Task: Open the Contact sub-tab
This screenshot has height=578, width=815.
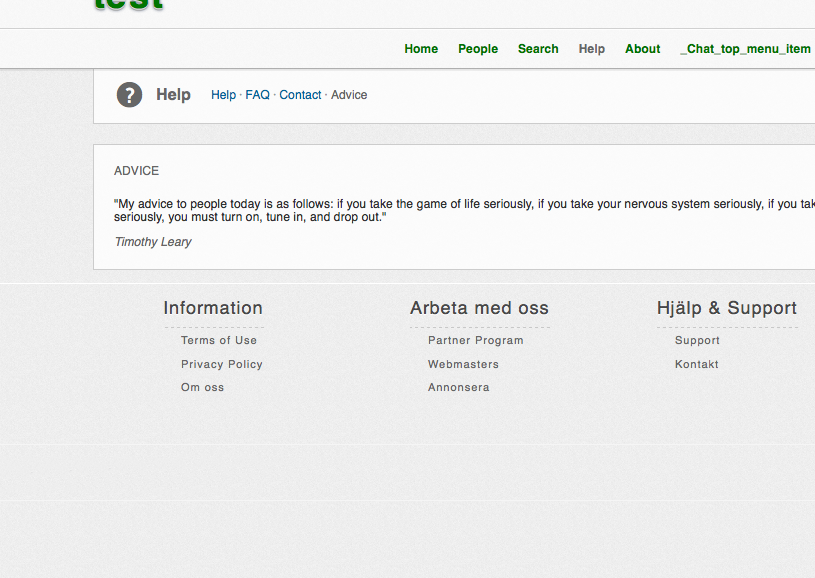Action: (300, 95)
